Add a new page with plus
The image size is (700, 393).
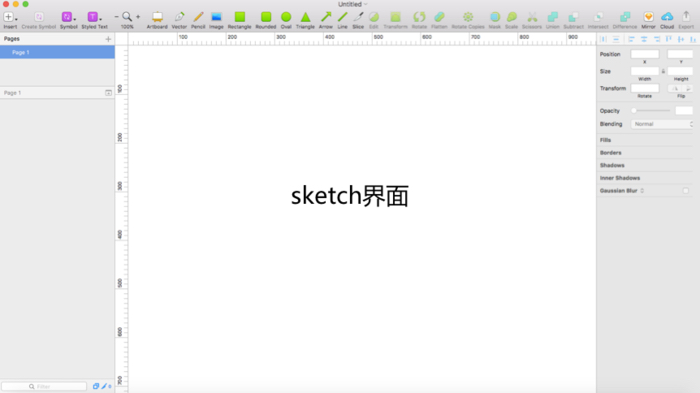click(x=108, y=39)
